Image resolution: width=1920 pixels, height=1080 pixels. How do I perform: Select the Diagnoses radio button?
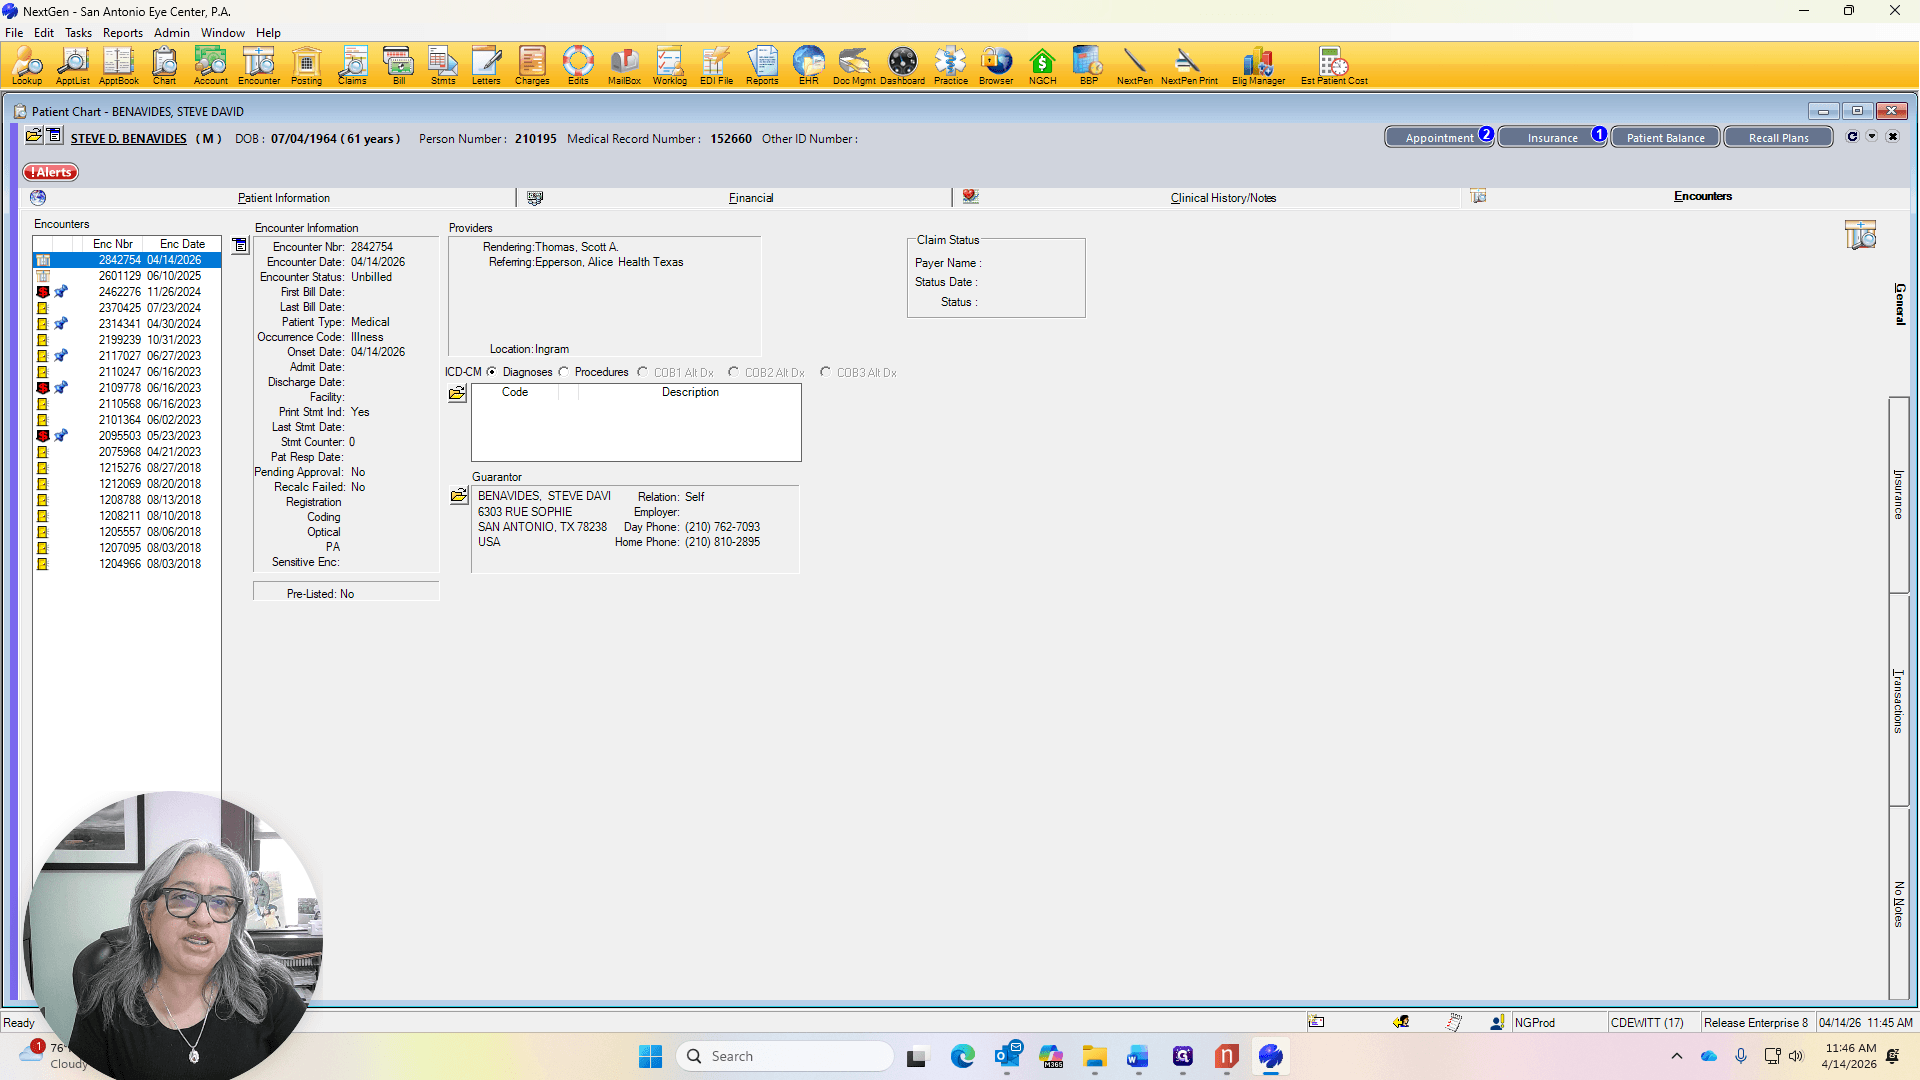[x=492, y=372]
